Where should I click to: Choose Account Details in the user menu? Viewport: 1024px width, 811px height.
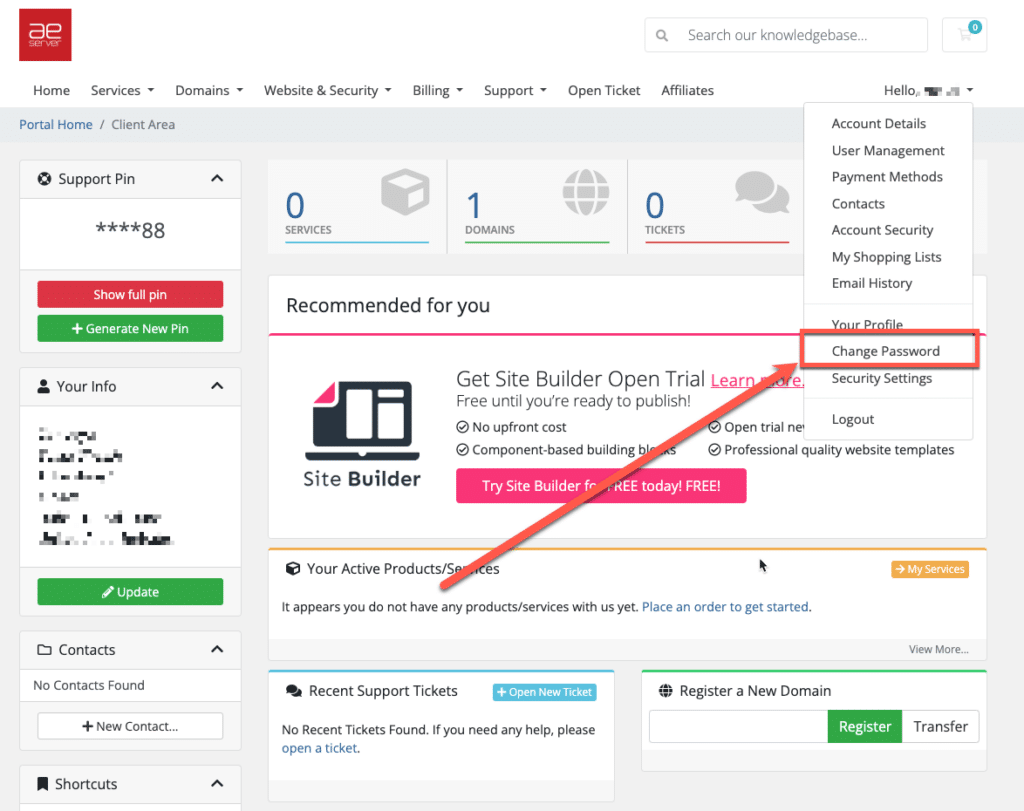[x=878, y=124]
